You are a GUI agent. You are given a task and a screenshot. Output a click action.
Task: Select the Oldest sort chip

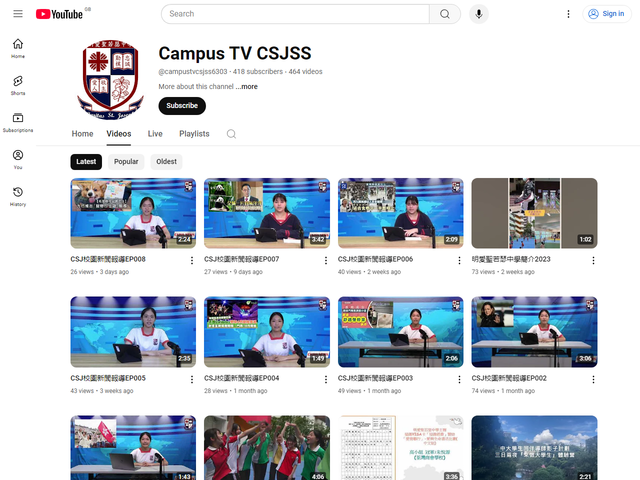(x=166, y=161)
